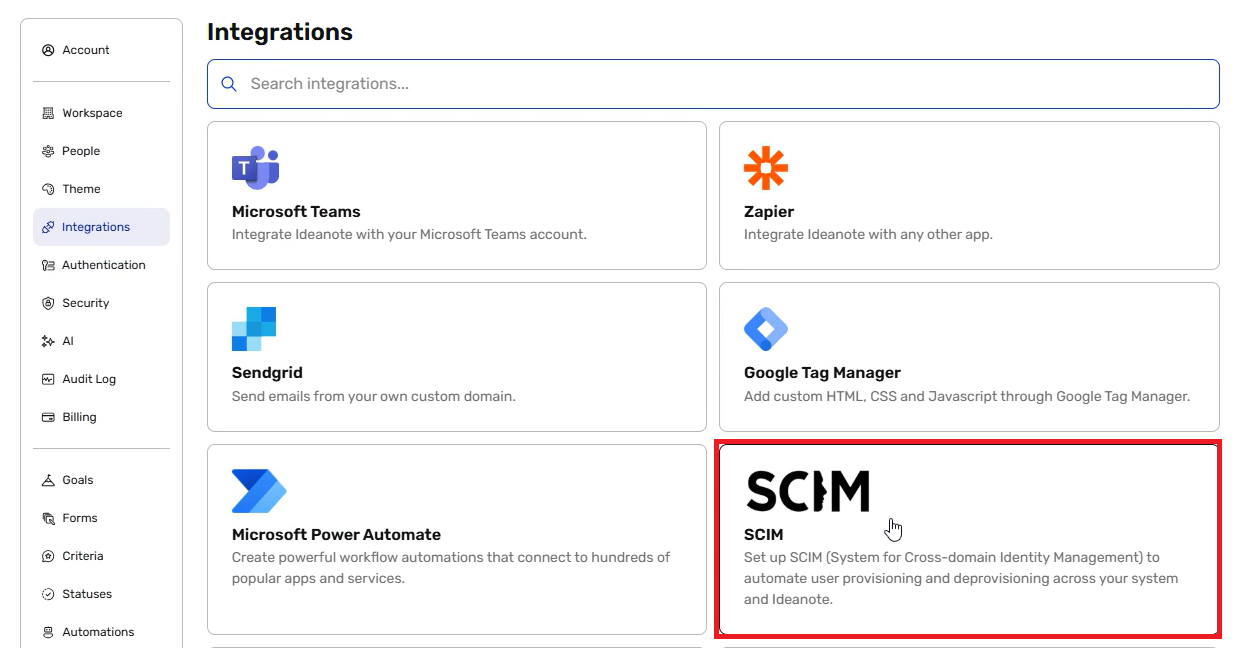Click the Power Automate description text
Image resolution: width=1254 pixels, height=648 pixels.
click(x=451, y=568)
